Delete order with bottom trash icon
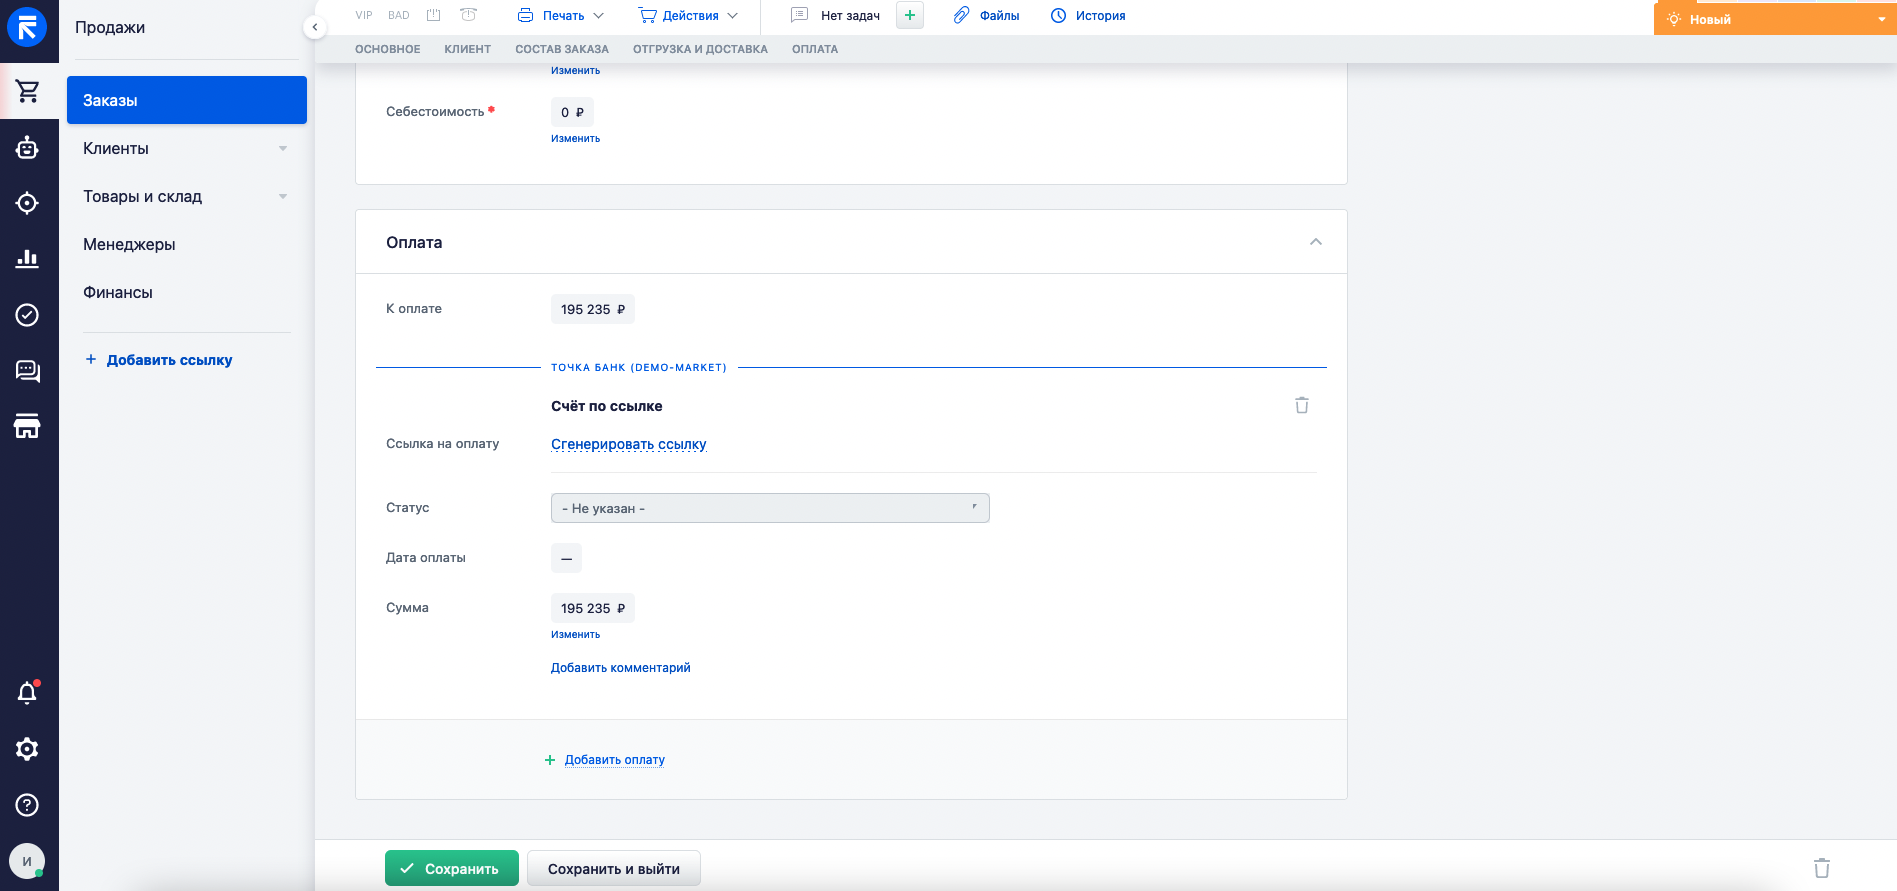This screenshot has width=1897, height=891. [x=1822, y=868]
